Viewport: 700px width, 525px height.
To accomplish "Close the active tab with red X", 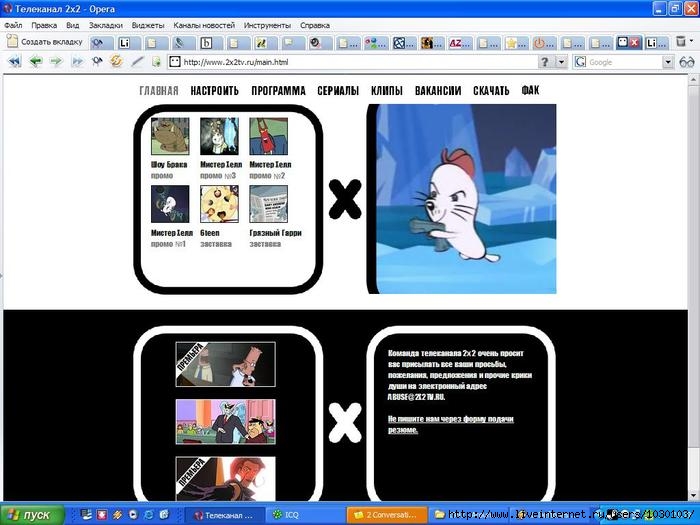I will [634, 43].
